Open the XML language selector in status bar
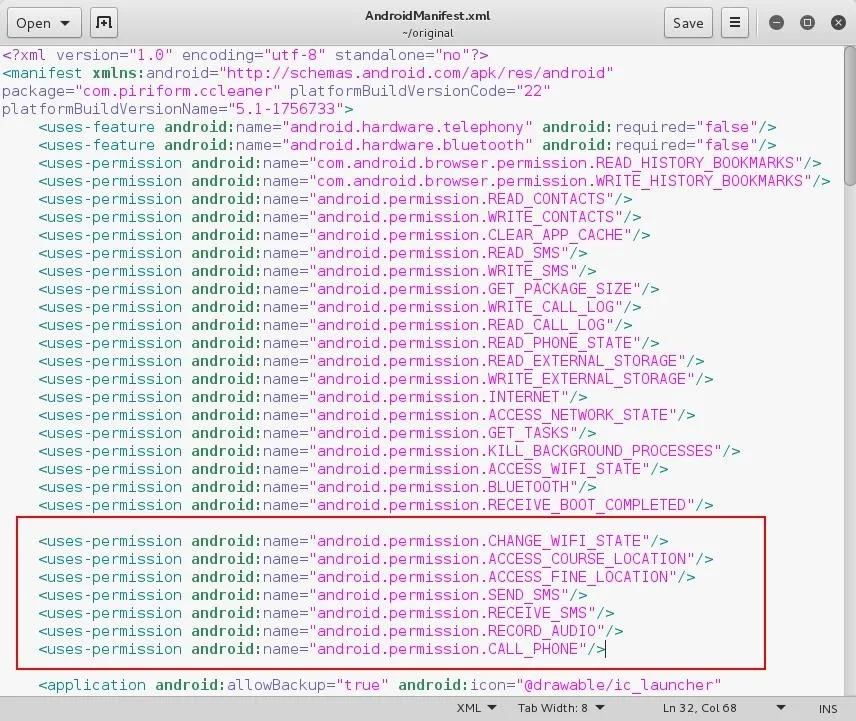 click(x=475, y=708)
